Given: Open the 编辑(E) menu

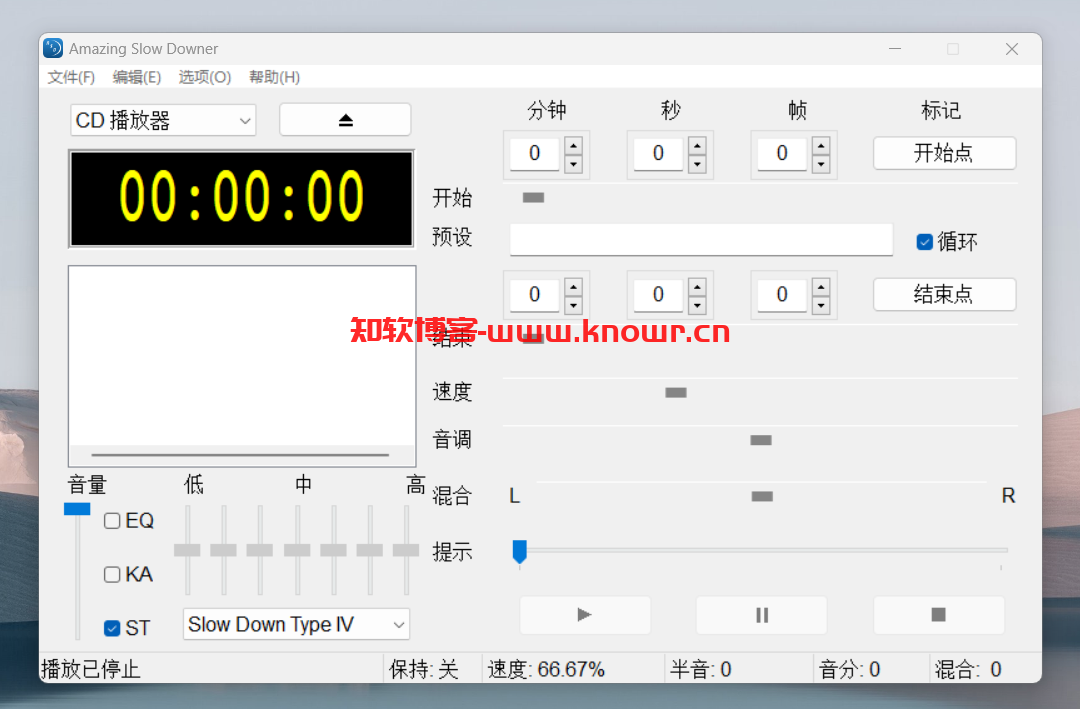Looking at the screenshot, I should point(136,77).
